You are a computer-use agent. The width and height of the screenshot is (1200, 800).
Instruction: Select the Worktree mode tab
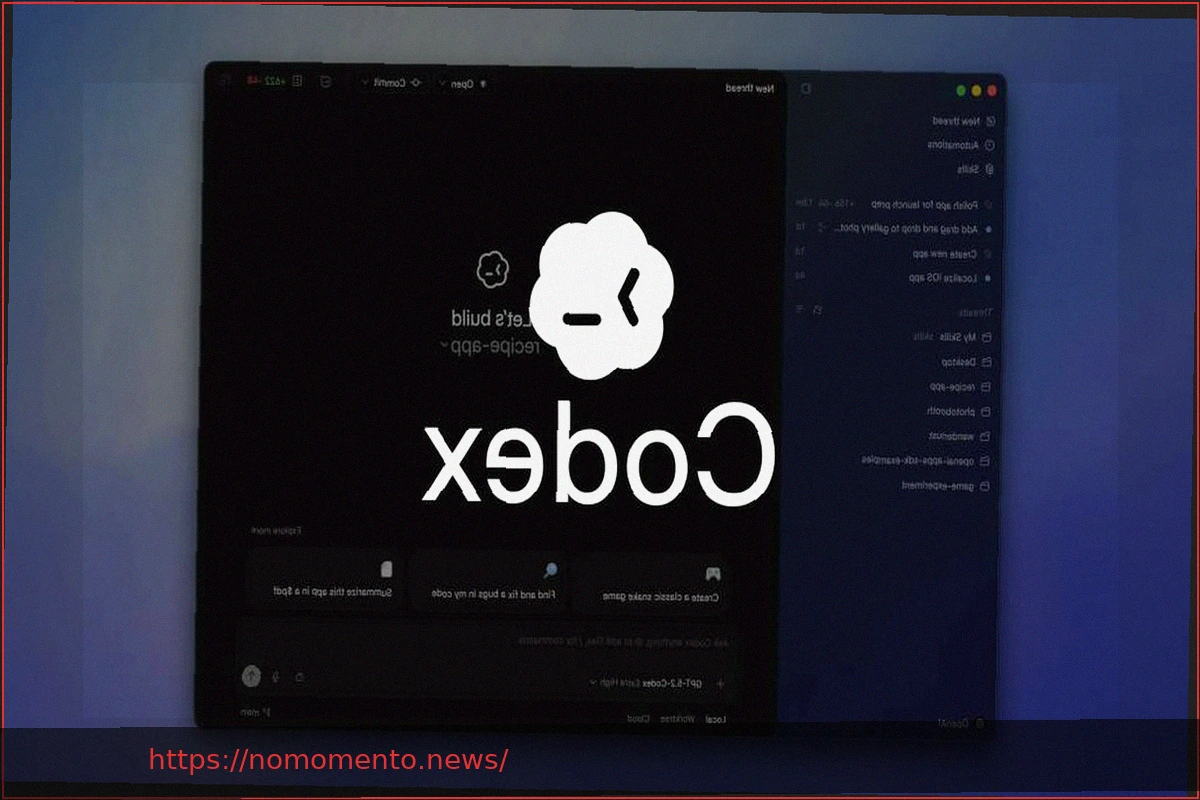tap(679, 719)
